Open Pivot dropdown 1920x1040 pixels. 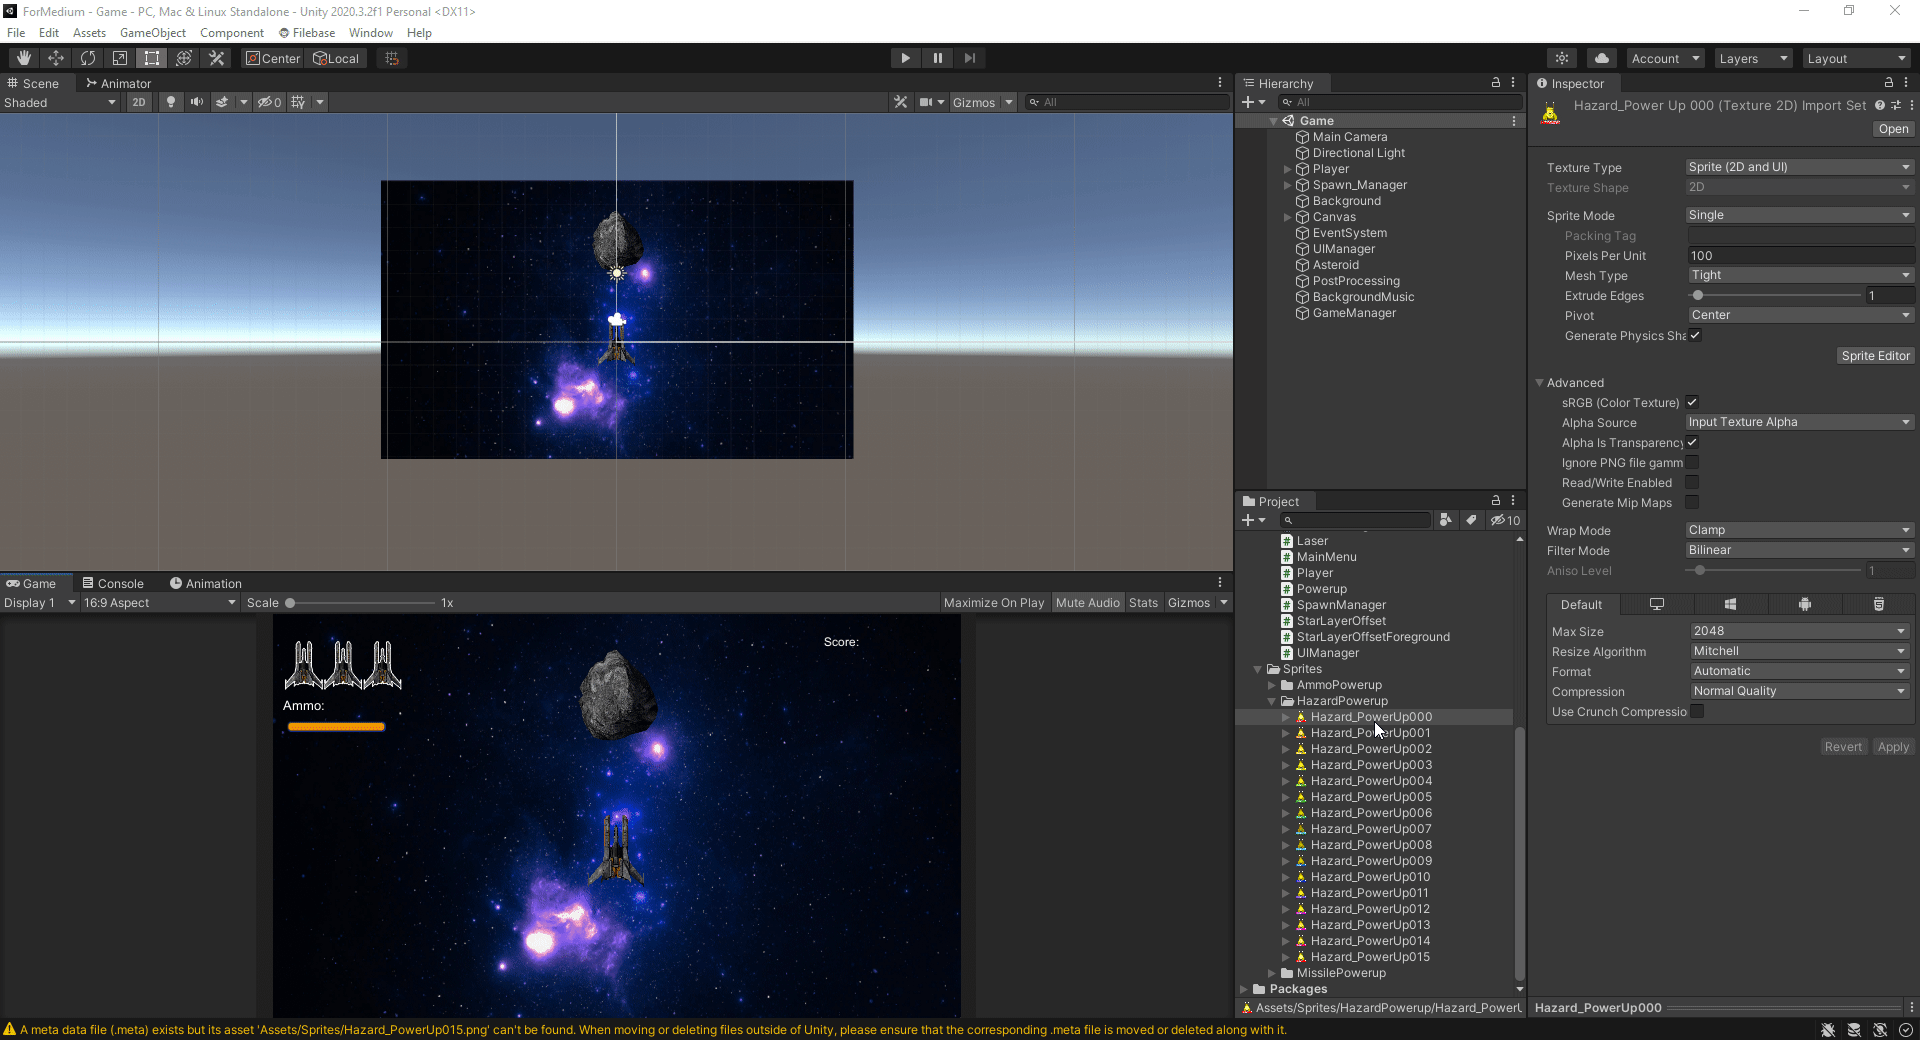1801,315
